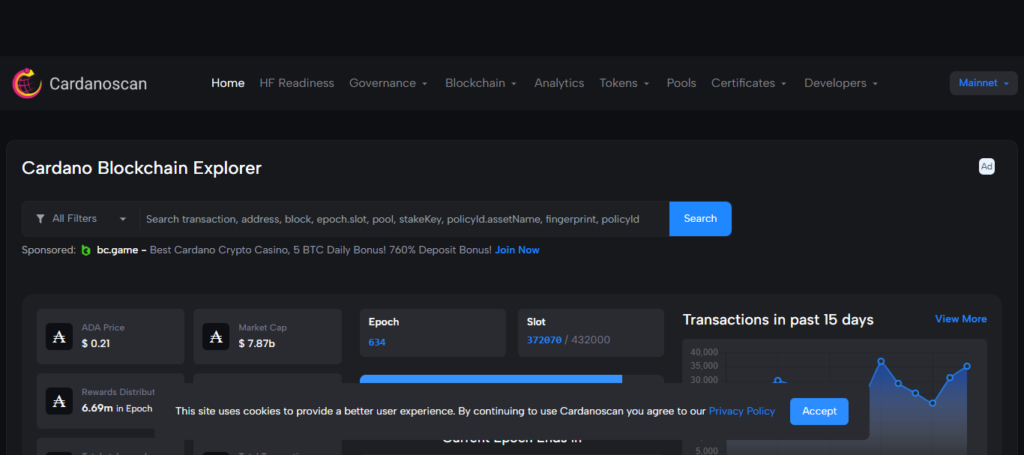Click the last data point on chart
The height and width of the screenshot is (455, 1024).
click(x=967, y=366)
